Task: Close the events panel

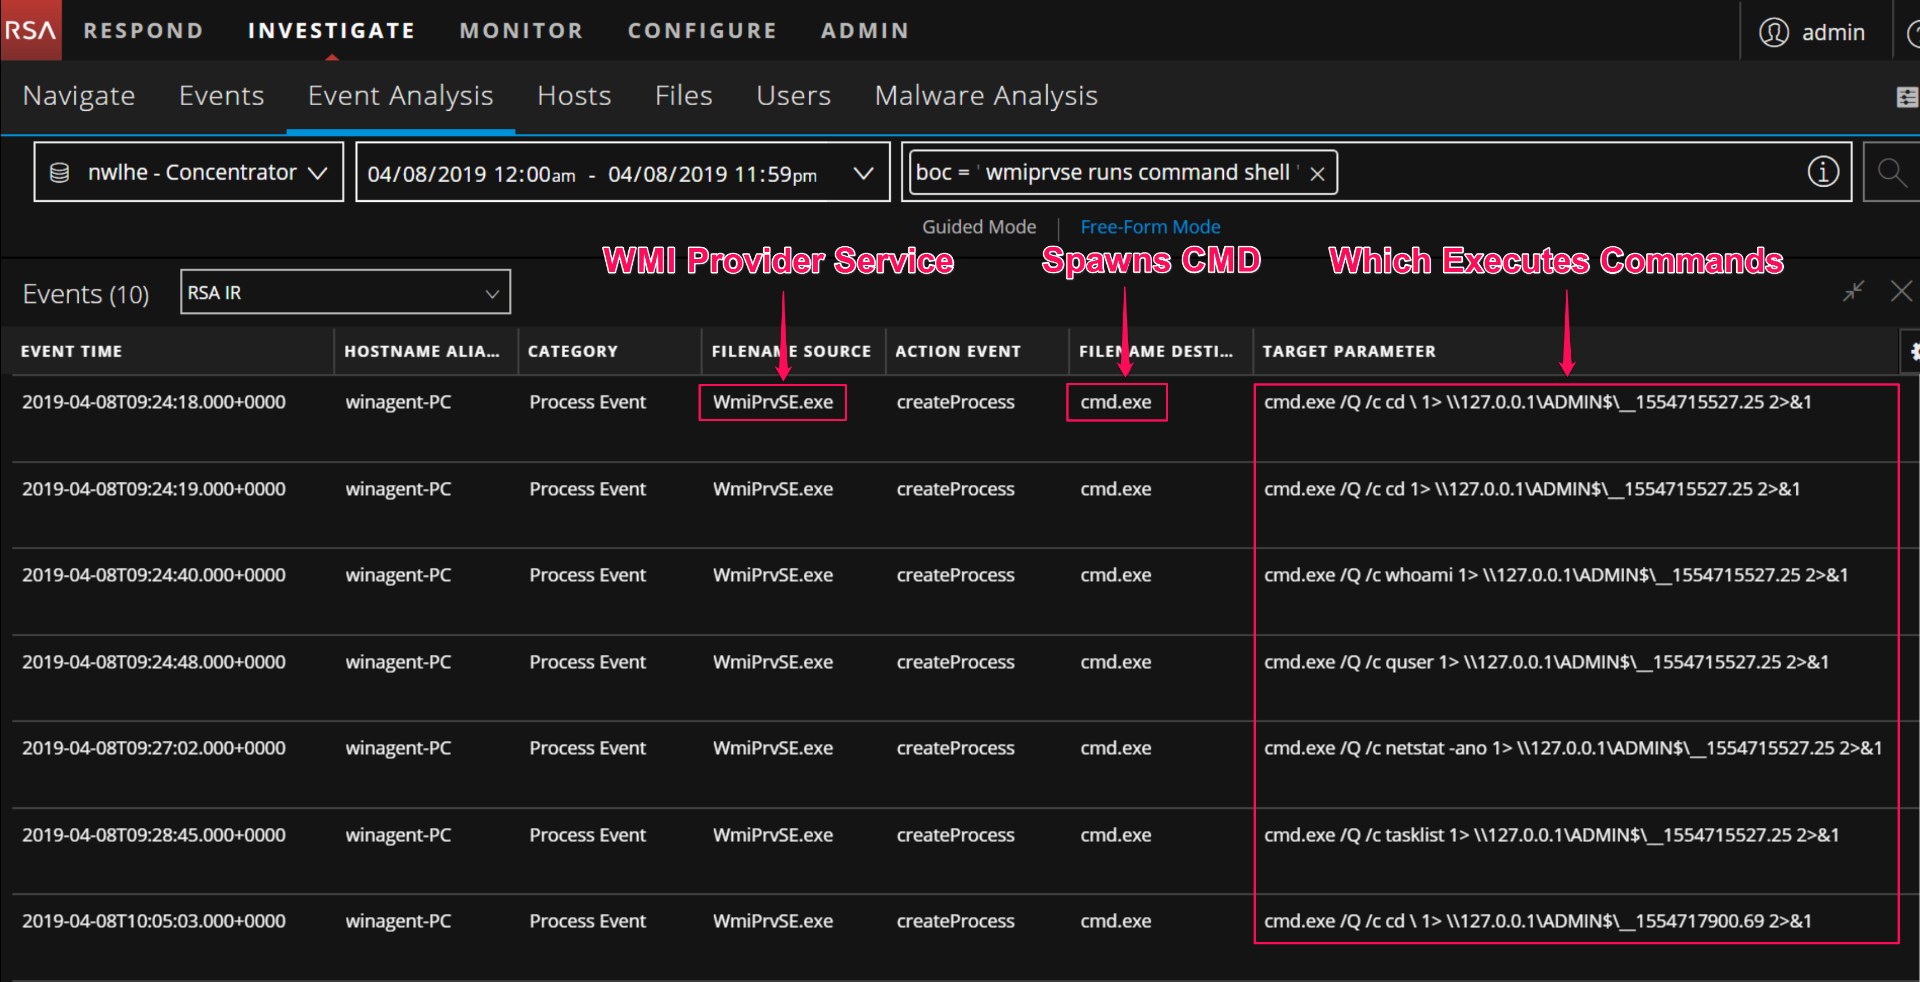Action: 1901,291
